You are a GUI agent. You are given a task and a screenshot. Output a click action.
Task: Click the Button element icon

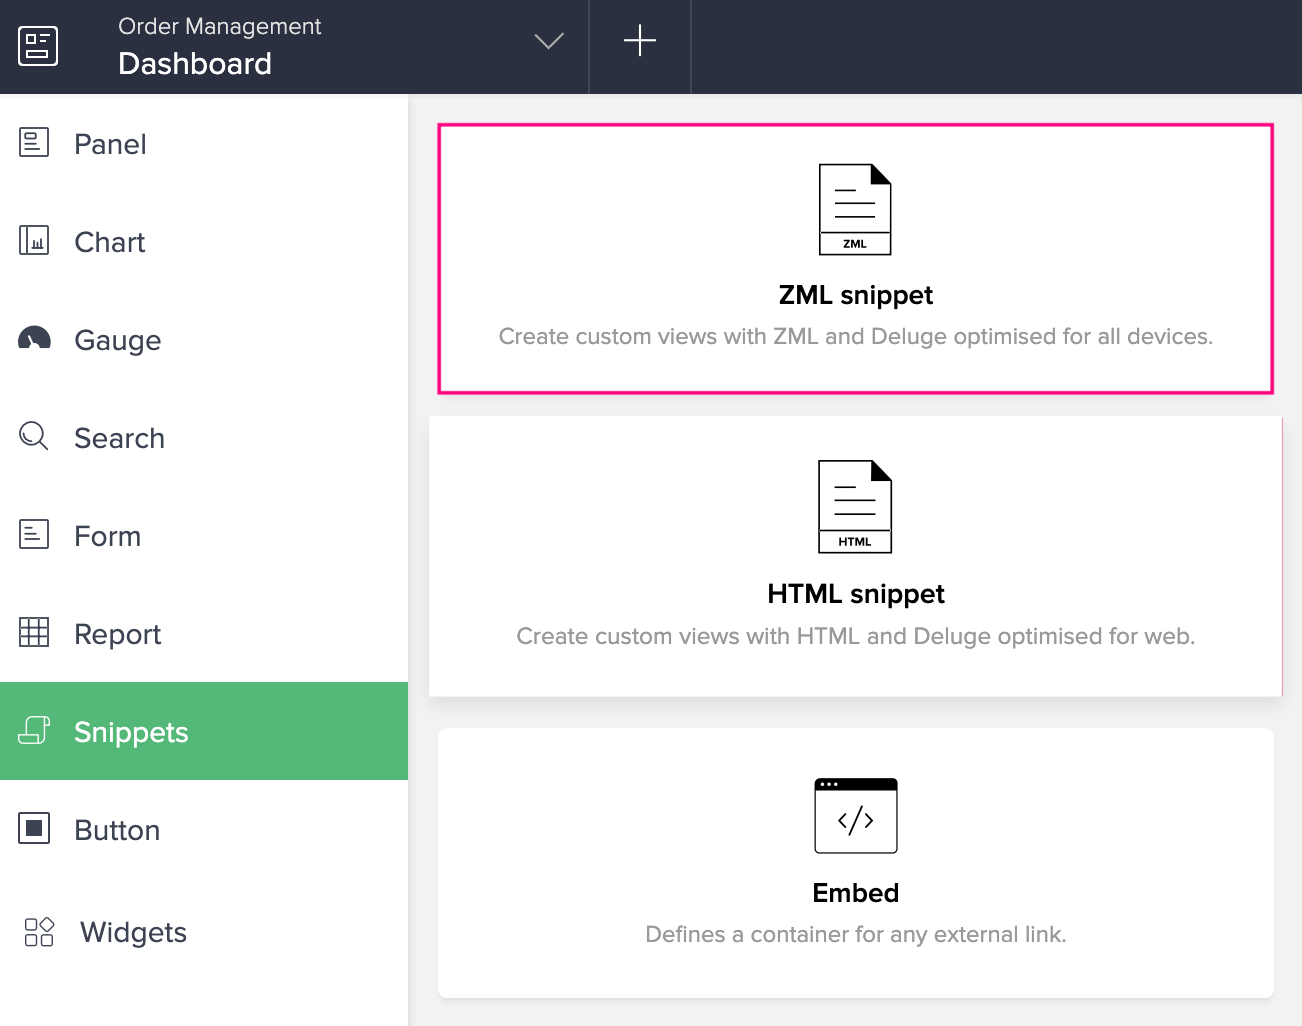click(x=34, y=828)
